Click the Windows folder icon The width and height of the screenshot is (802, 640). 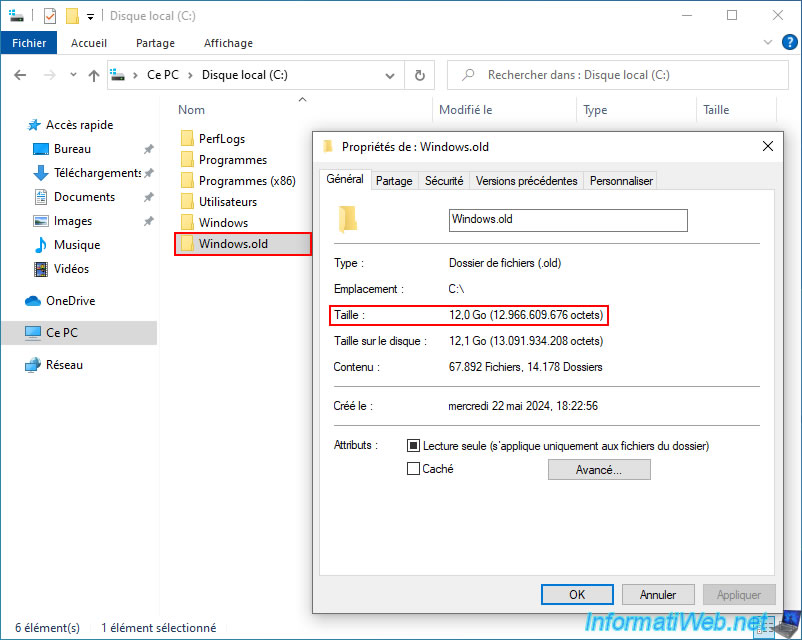point(187,222)
